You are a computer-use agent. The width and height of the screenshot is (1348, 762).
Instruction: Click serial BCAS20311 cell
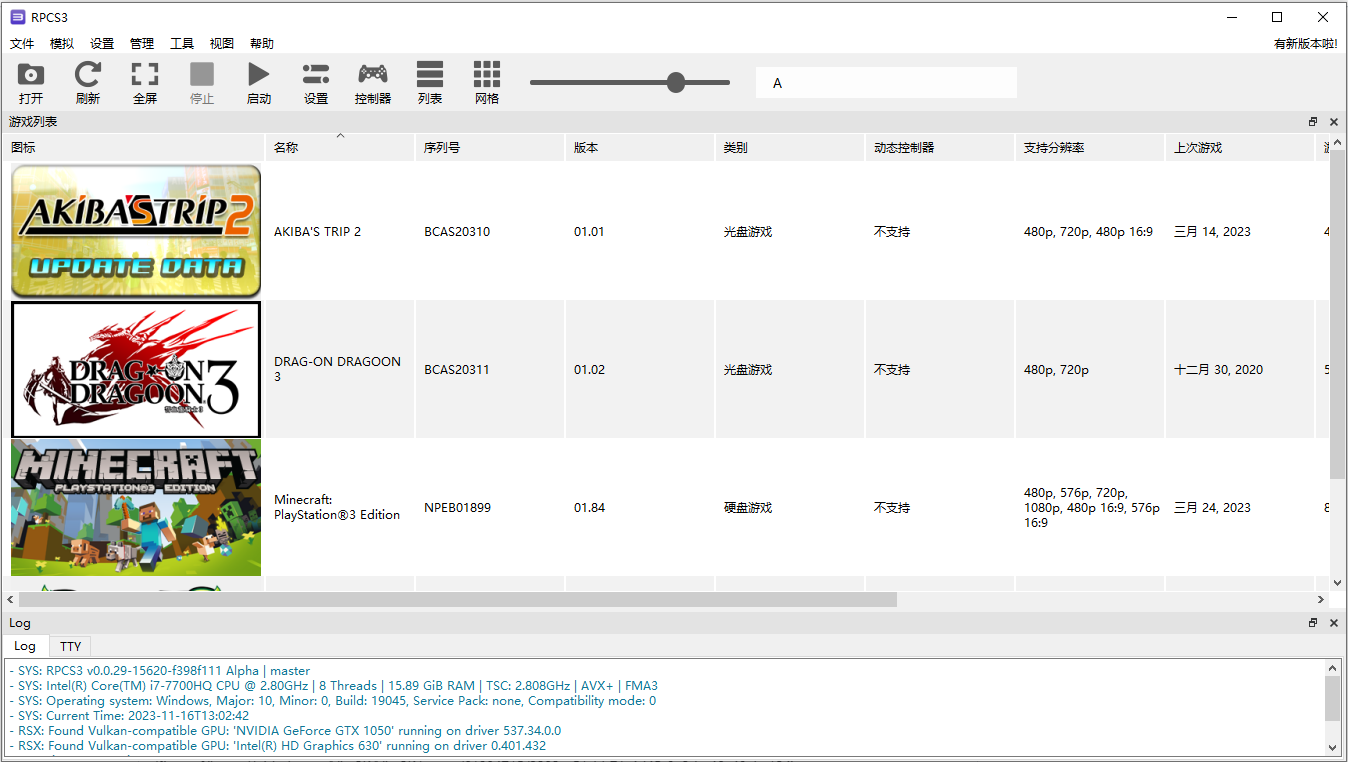click(490, 369)
